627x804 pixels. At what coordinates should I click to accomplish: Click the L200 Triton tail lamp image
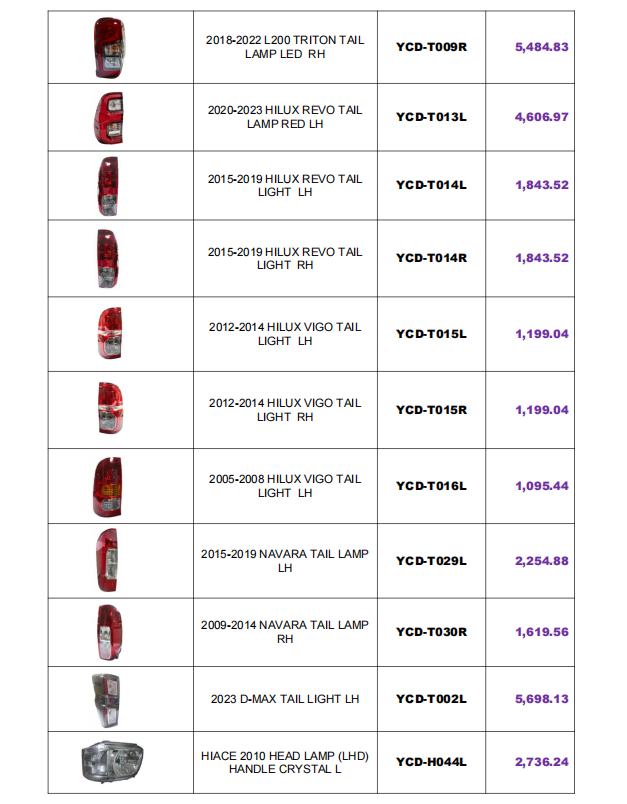coord(109,48)
